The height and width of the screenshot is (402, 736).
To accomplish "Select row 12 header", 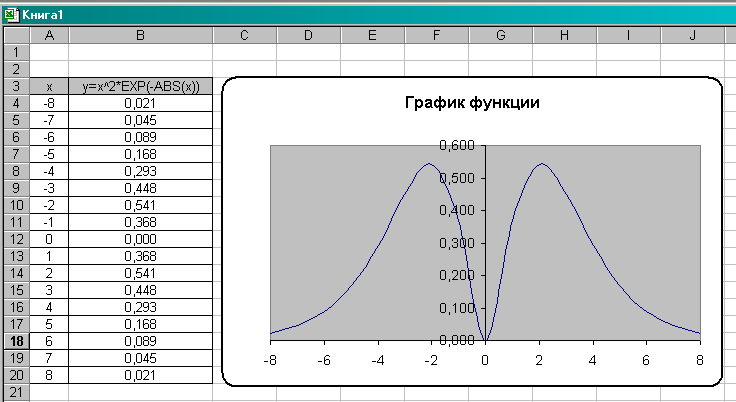I will point(16,239).
